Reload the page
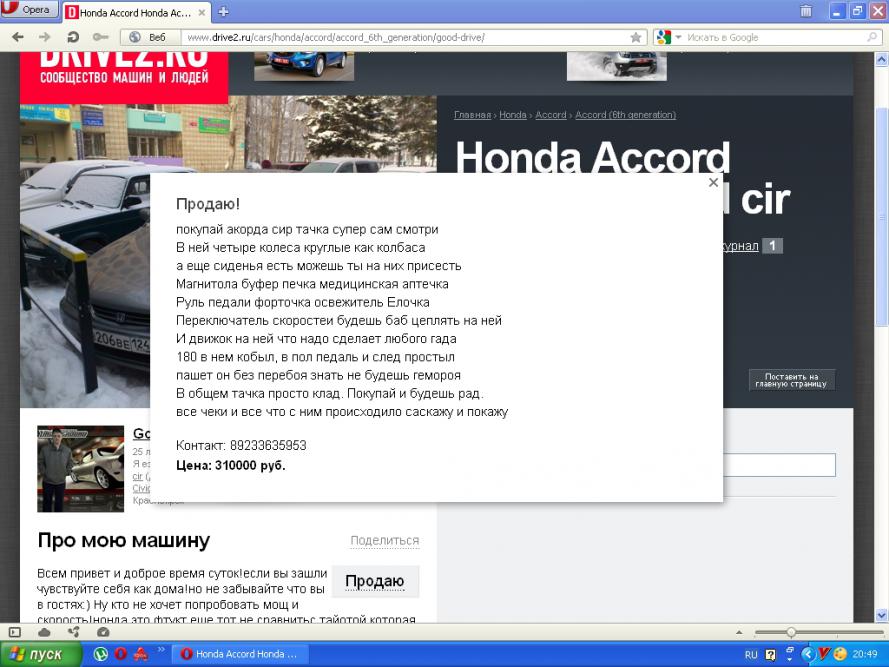The height and width of the screenshot is (667, 889). point(73,37)
